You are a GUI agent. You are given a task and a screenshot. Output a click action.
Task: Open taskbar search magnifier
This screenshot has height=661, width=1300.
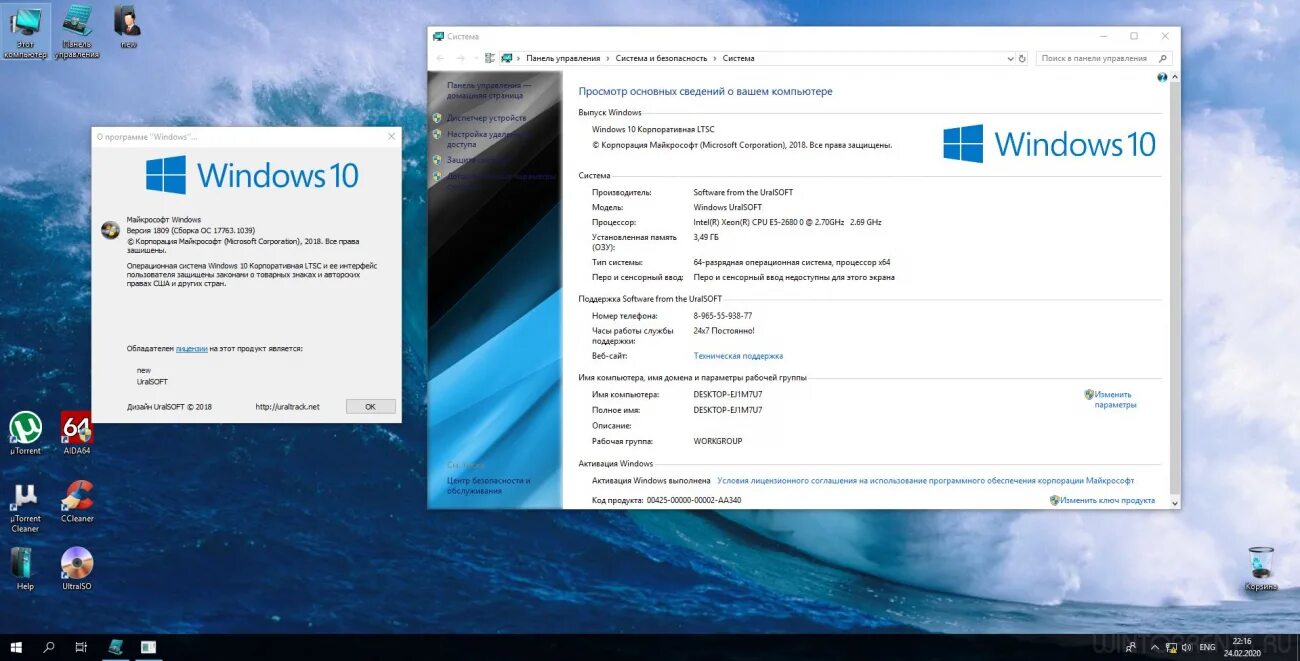[49, 647]
